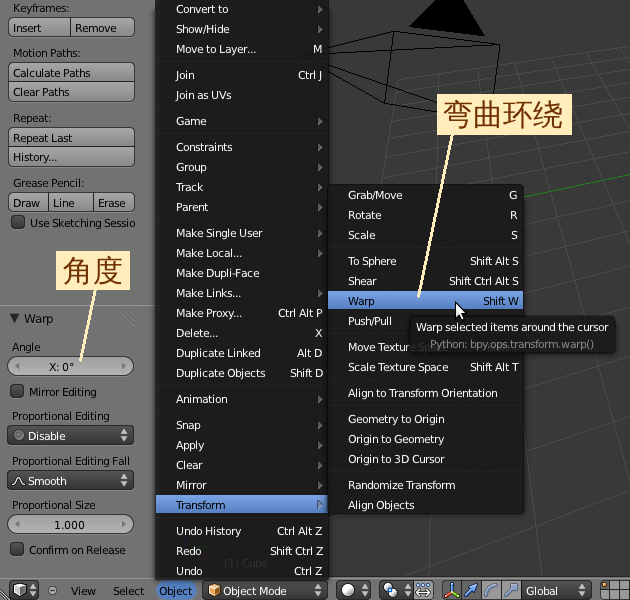Viewport: 630px width, 600px height.
Task: Open the Snap submenu
Action: pyautogui.click(x=242, y=425)
